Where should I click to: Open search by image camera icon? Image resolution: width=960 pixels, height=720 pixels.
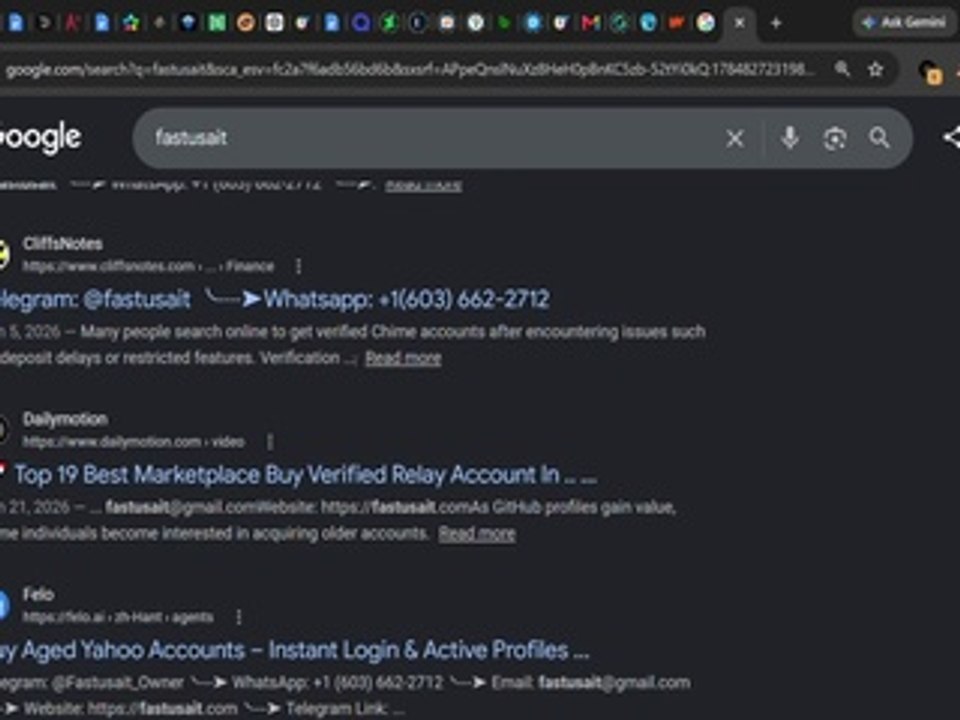coord(834,138)
